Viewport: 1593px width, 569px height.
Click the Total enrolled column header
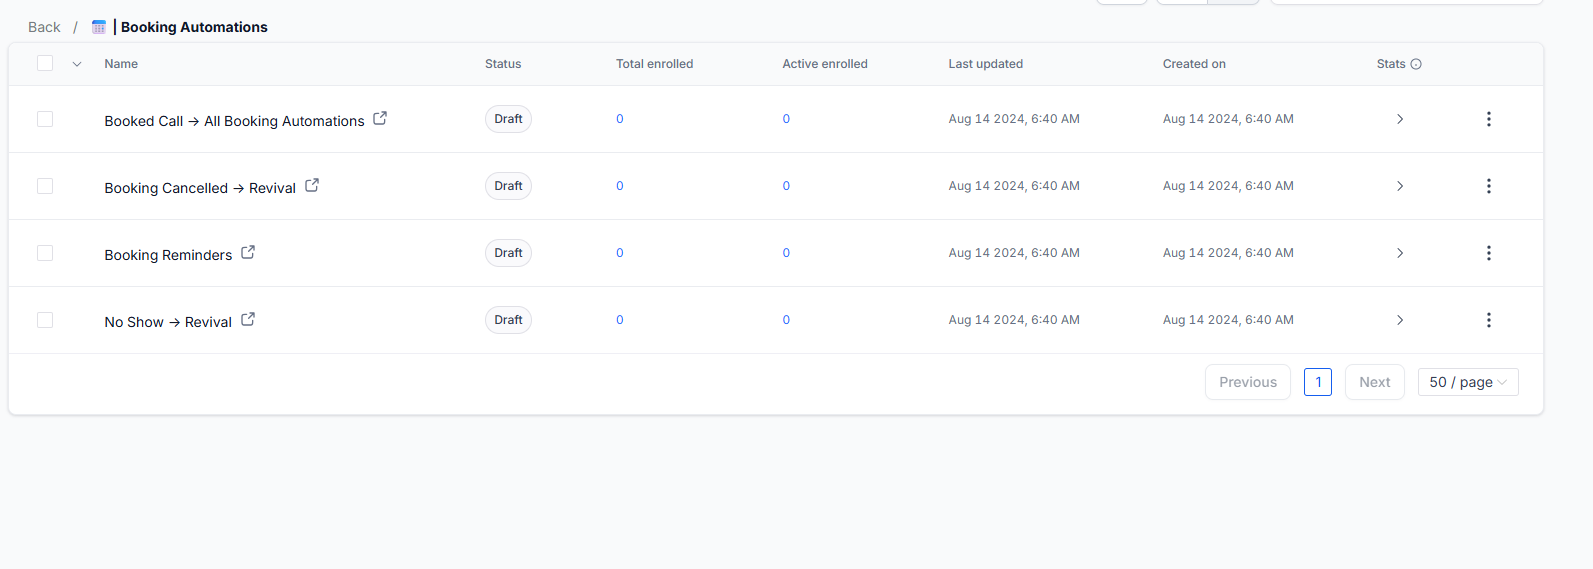pyautogui.click(x=654, y=64)
